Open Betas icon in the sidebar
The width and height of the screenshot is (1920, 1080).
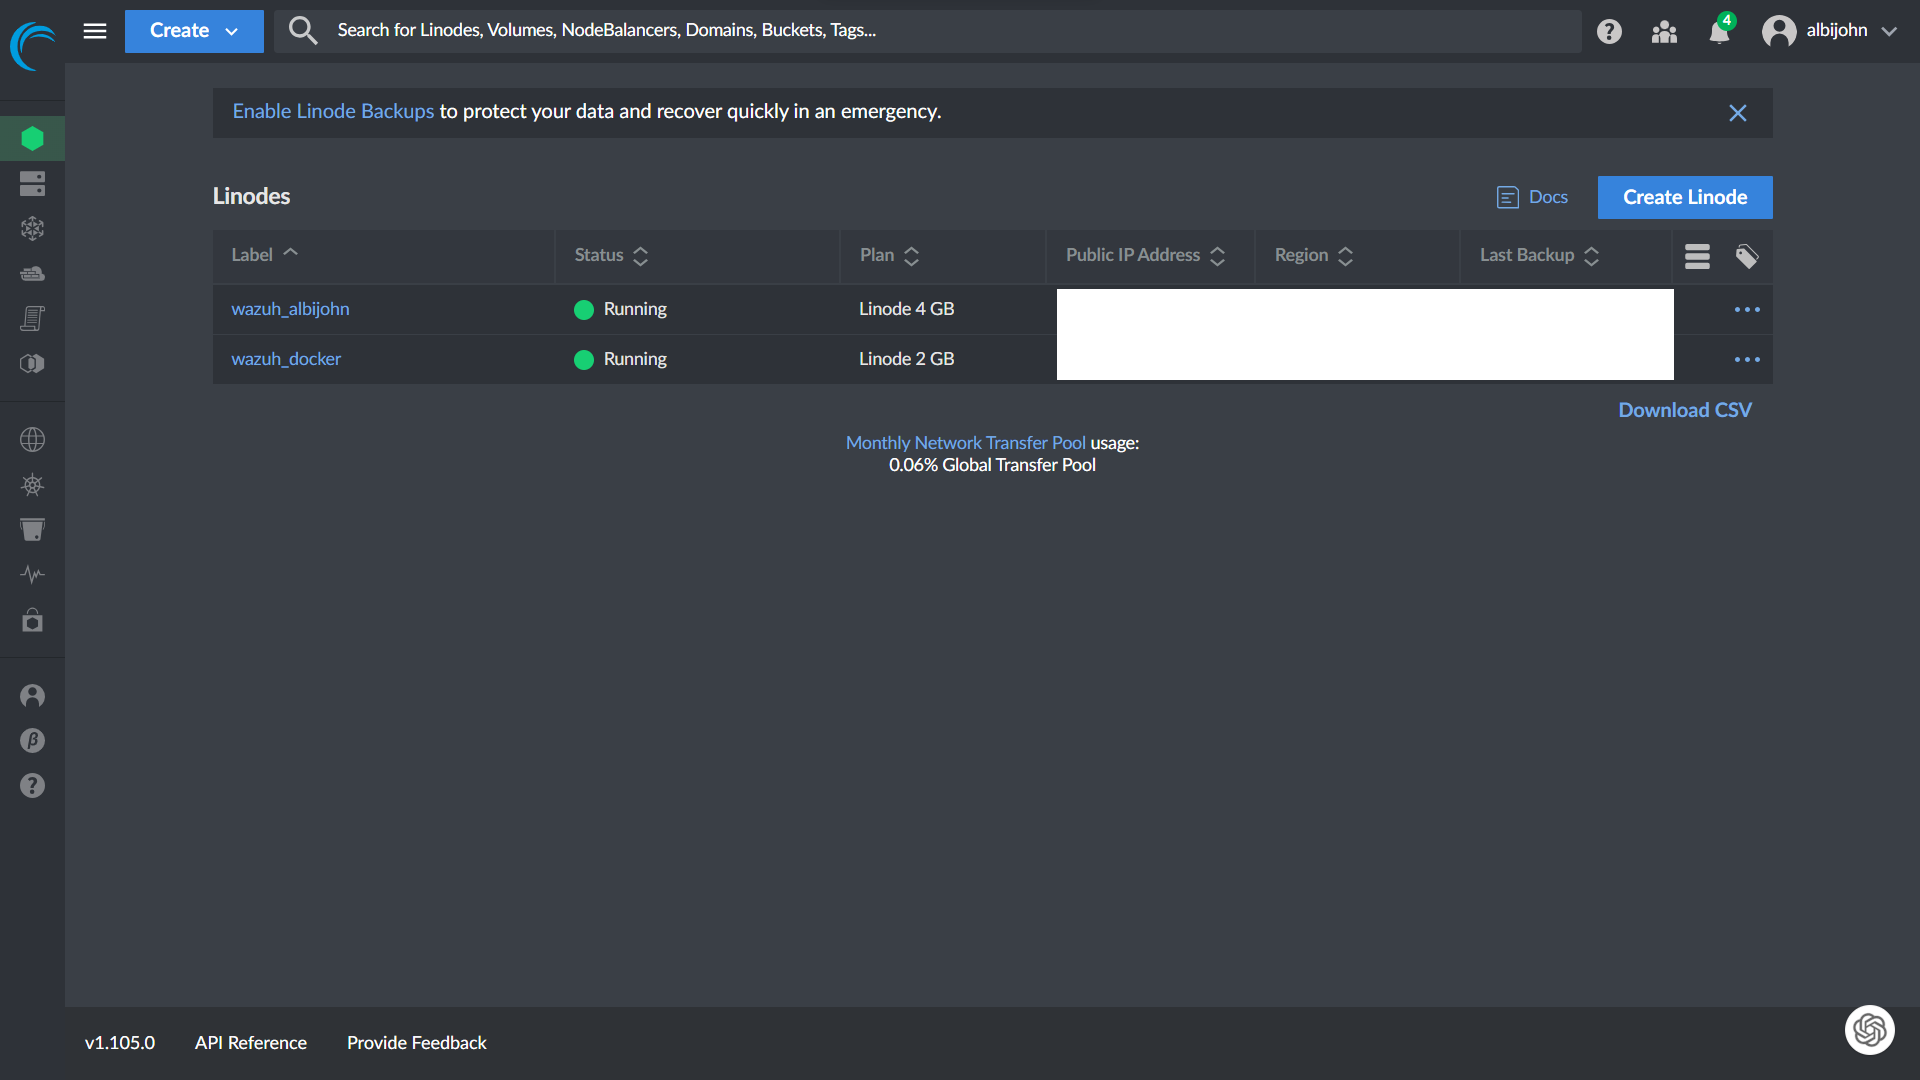pyautogui.click(x=33, y=741)
